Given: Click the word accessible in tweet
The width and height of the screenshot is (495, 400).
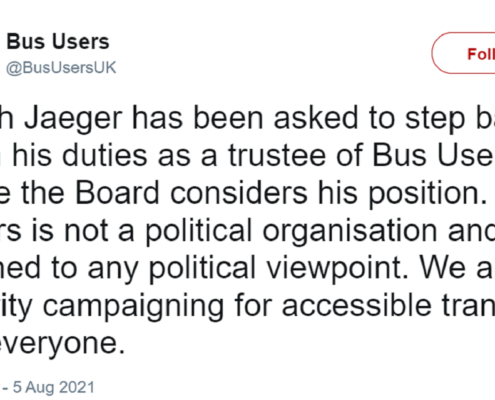Looking at the screenshot, I should [x=356, y=305].
